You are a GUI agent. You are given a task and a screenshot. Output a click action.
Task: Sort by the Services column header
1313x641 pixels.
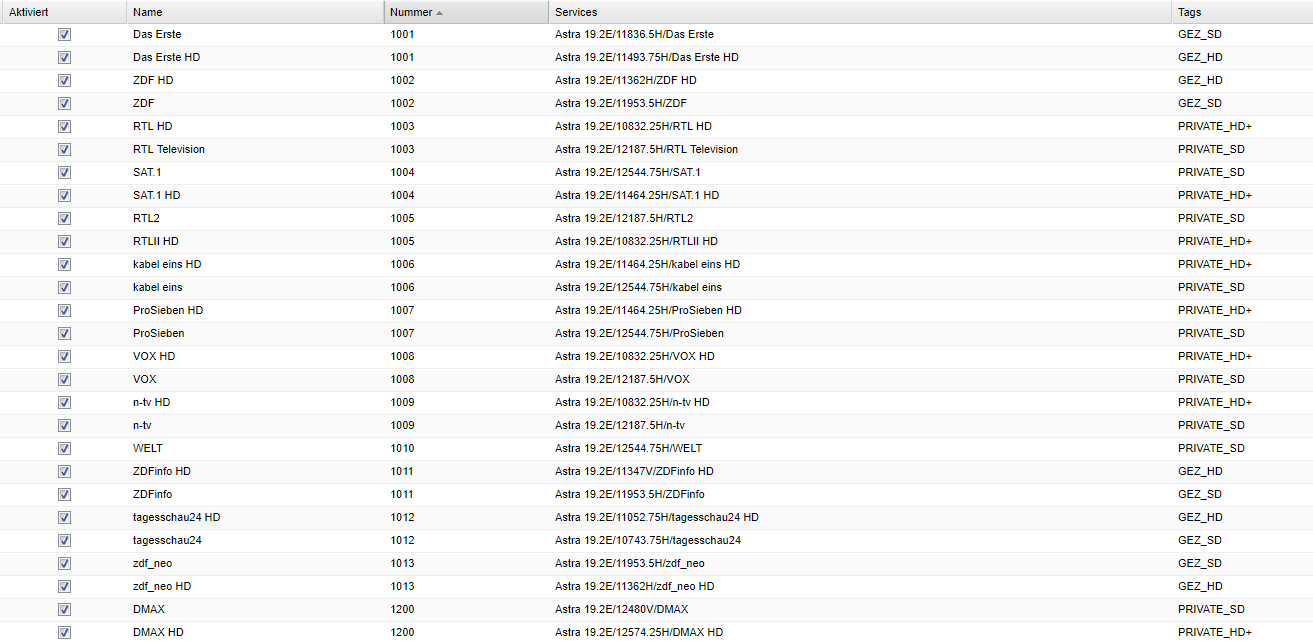tap(860, 12)
